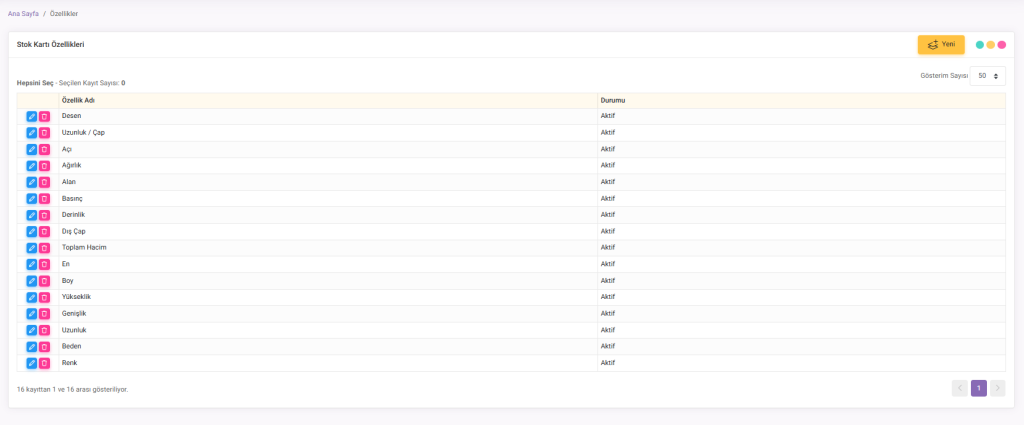
Task: Click delete icon for Desen row
Action: click(44, 117)
